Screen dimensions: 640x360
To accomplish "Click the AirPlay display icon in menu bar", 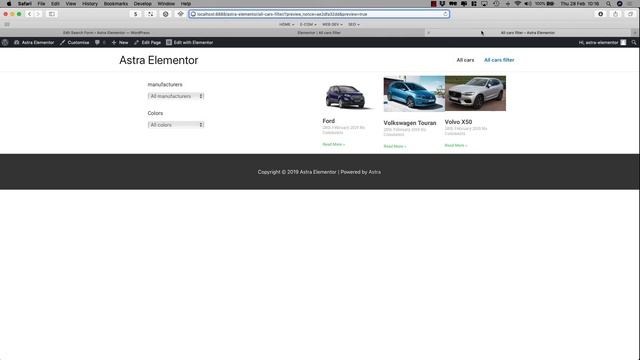I will tap(484, 4).
